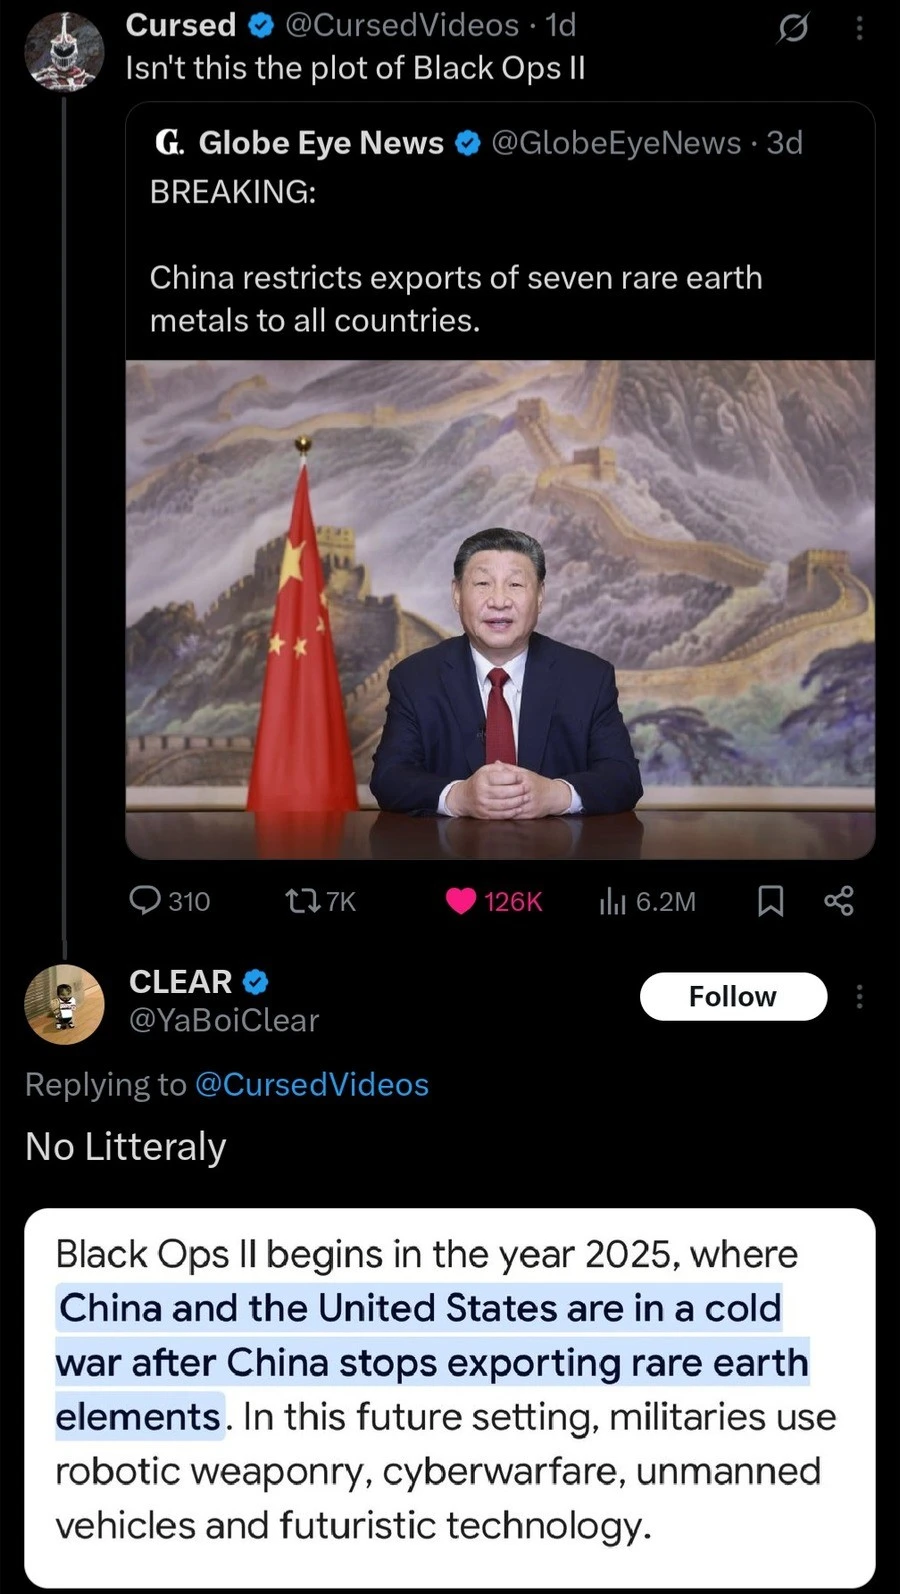The height and width of the screenshot is (1594, 900).
Task: Open the @CursedVideos mention link
Action: coord(311,1084)
